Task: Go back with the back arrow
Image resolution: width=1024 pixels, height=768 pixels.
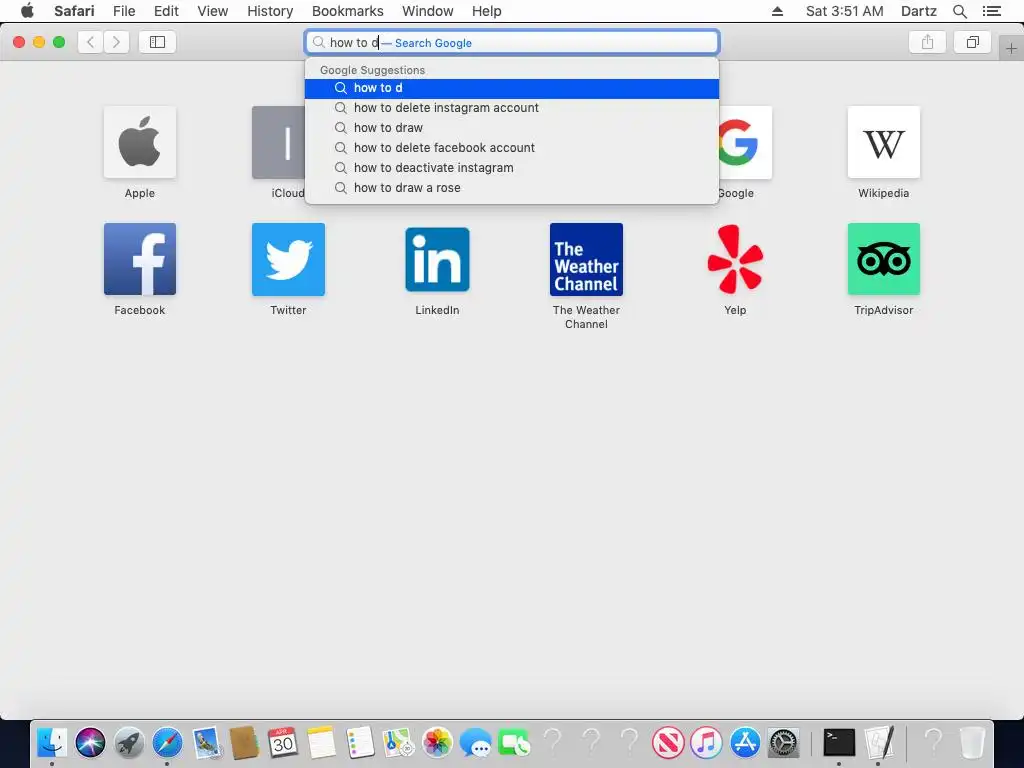Action: pos(90,42)
